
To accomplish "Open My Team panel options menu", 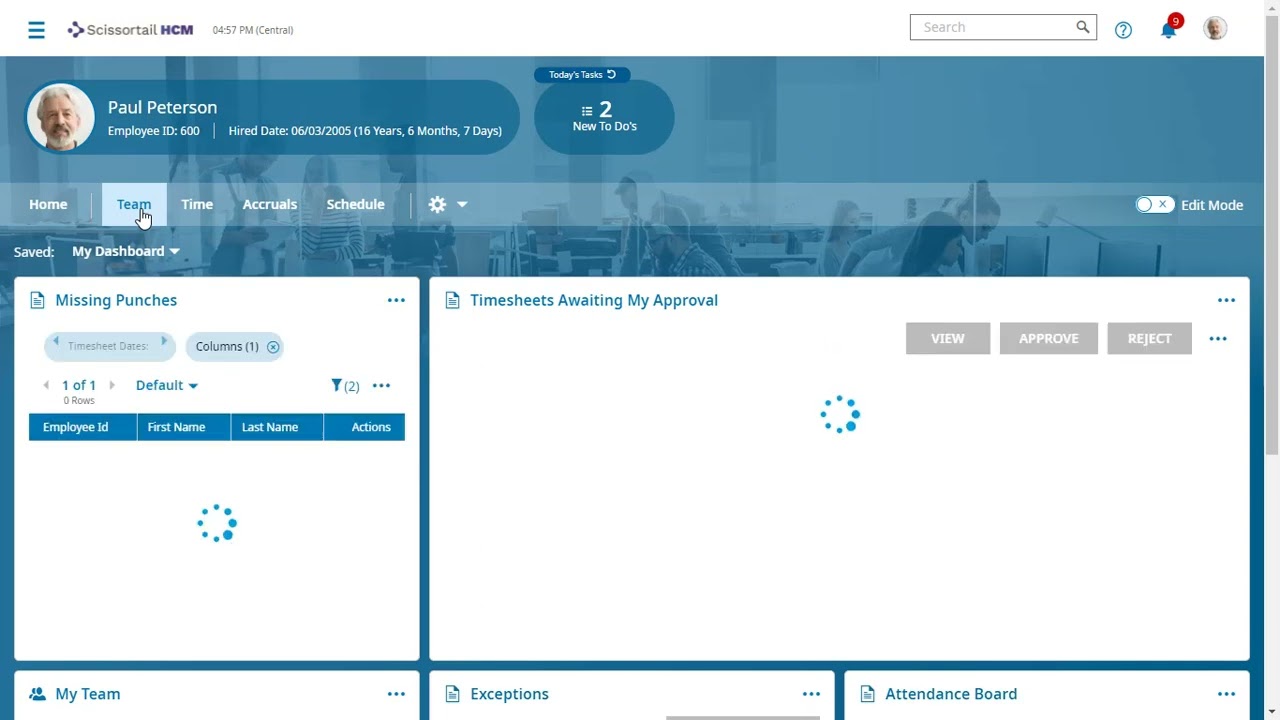I will (x=396, y=694).
